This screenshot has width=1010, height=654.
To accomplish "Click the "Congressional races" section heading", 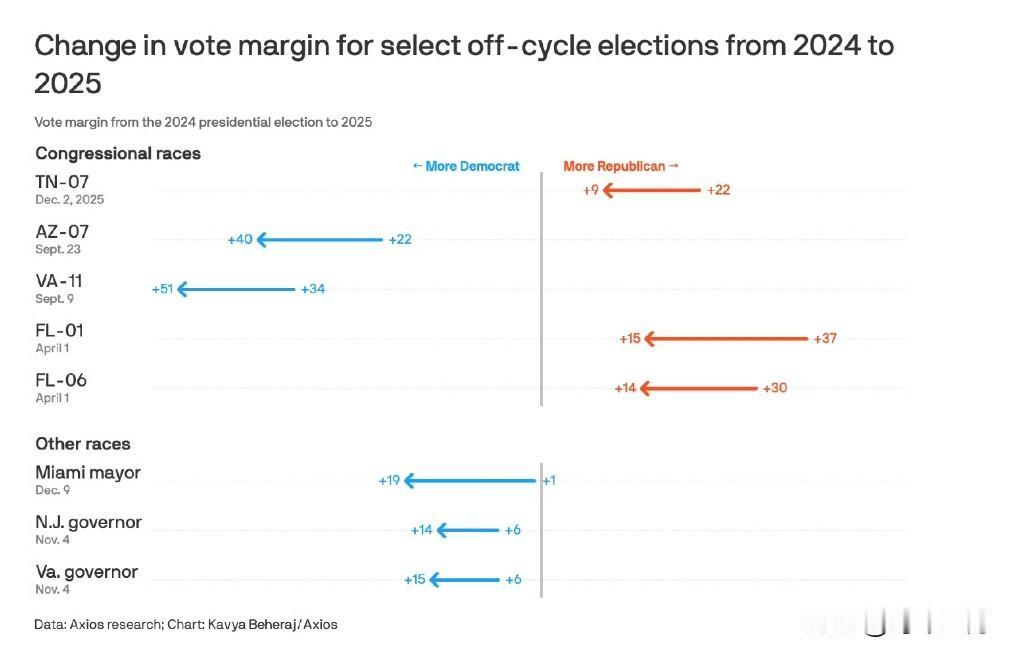I will pyautogui.click(x=118, y=153).
